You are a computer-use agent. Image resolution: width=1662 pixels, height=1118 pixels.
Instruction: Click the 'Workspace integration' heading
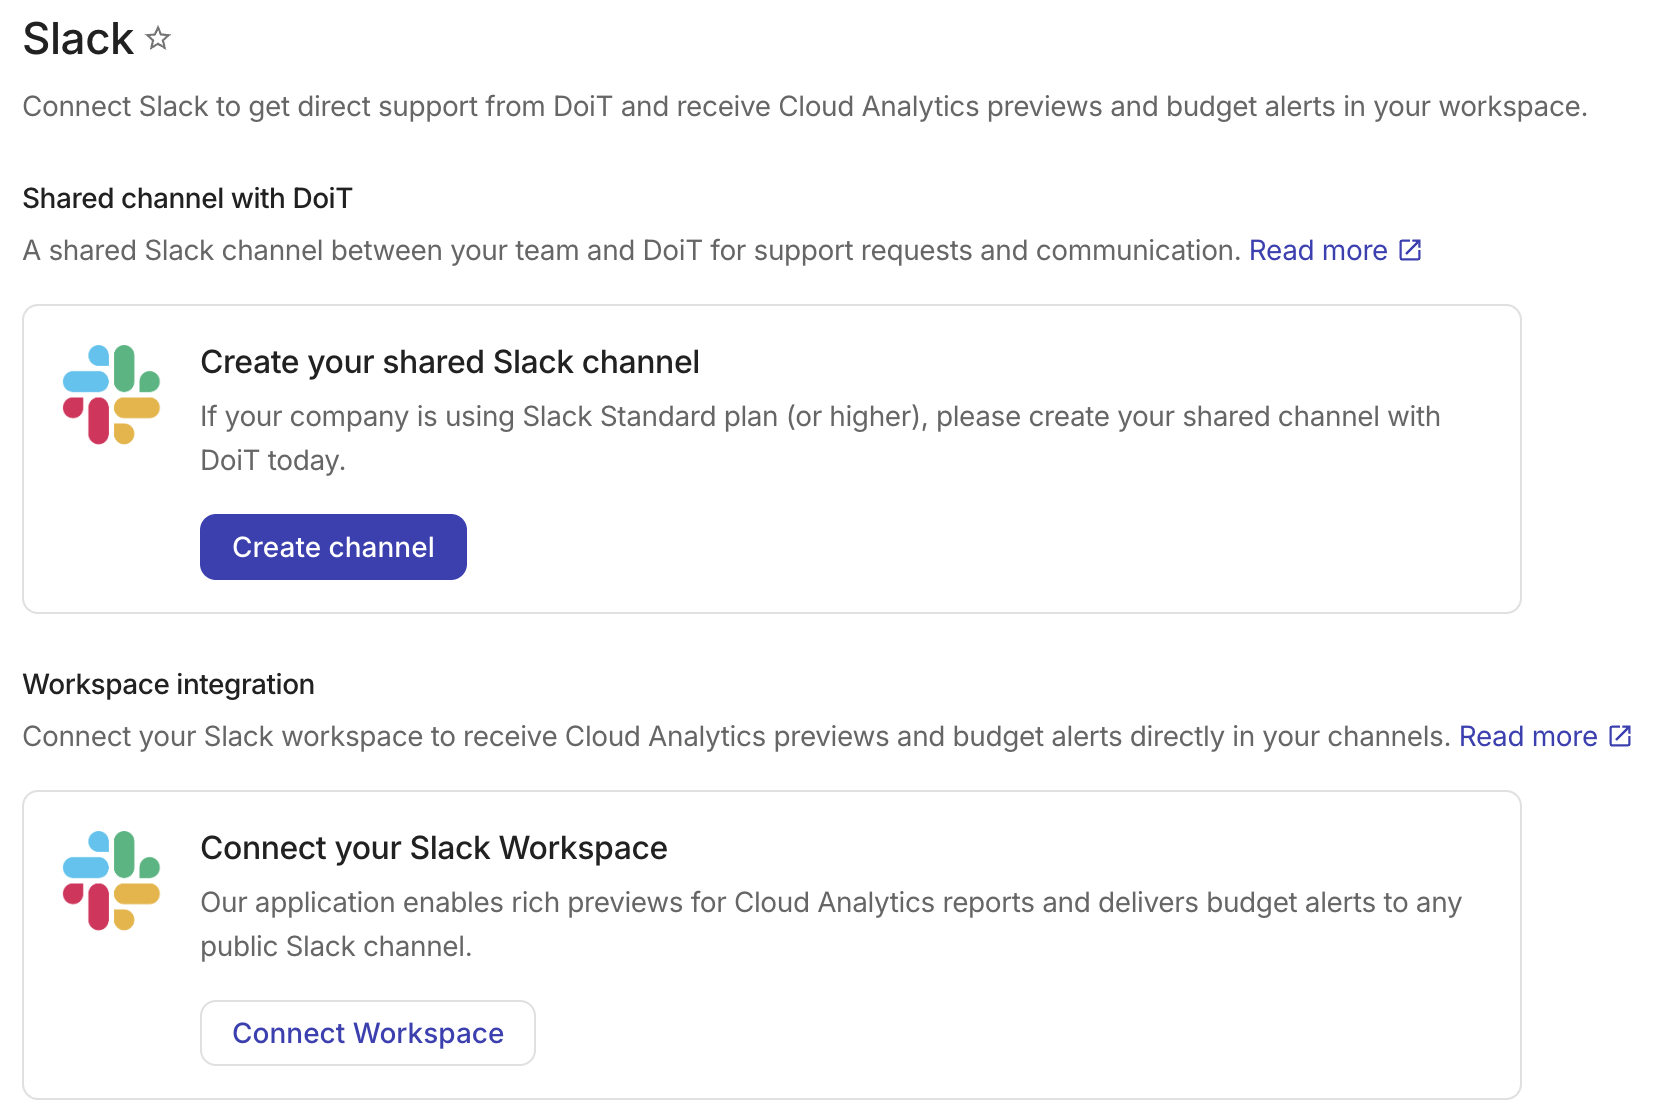169,684
